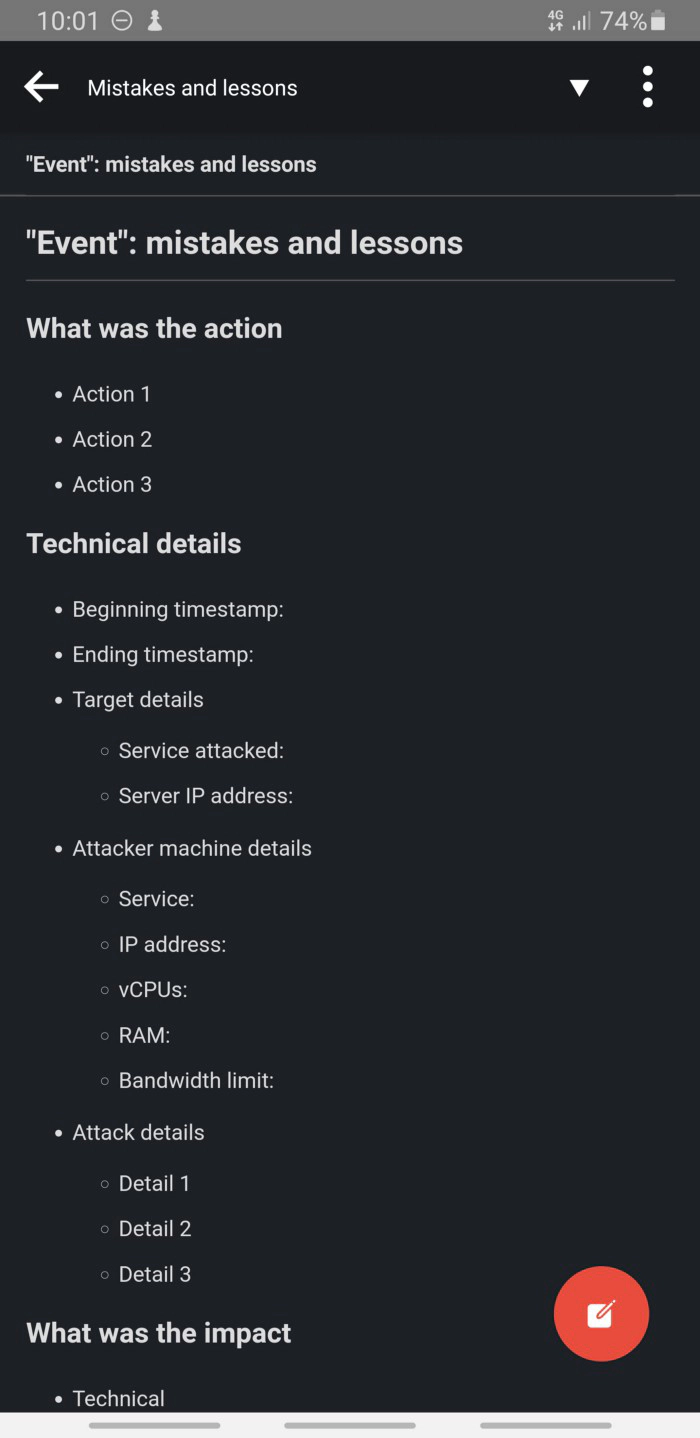Select the "Technical details" heading
This screenshot has height=1438, width=700.
click(134, 543)
